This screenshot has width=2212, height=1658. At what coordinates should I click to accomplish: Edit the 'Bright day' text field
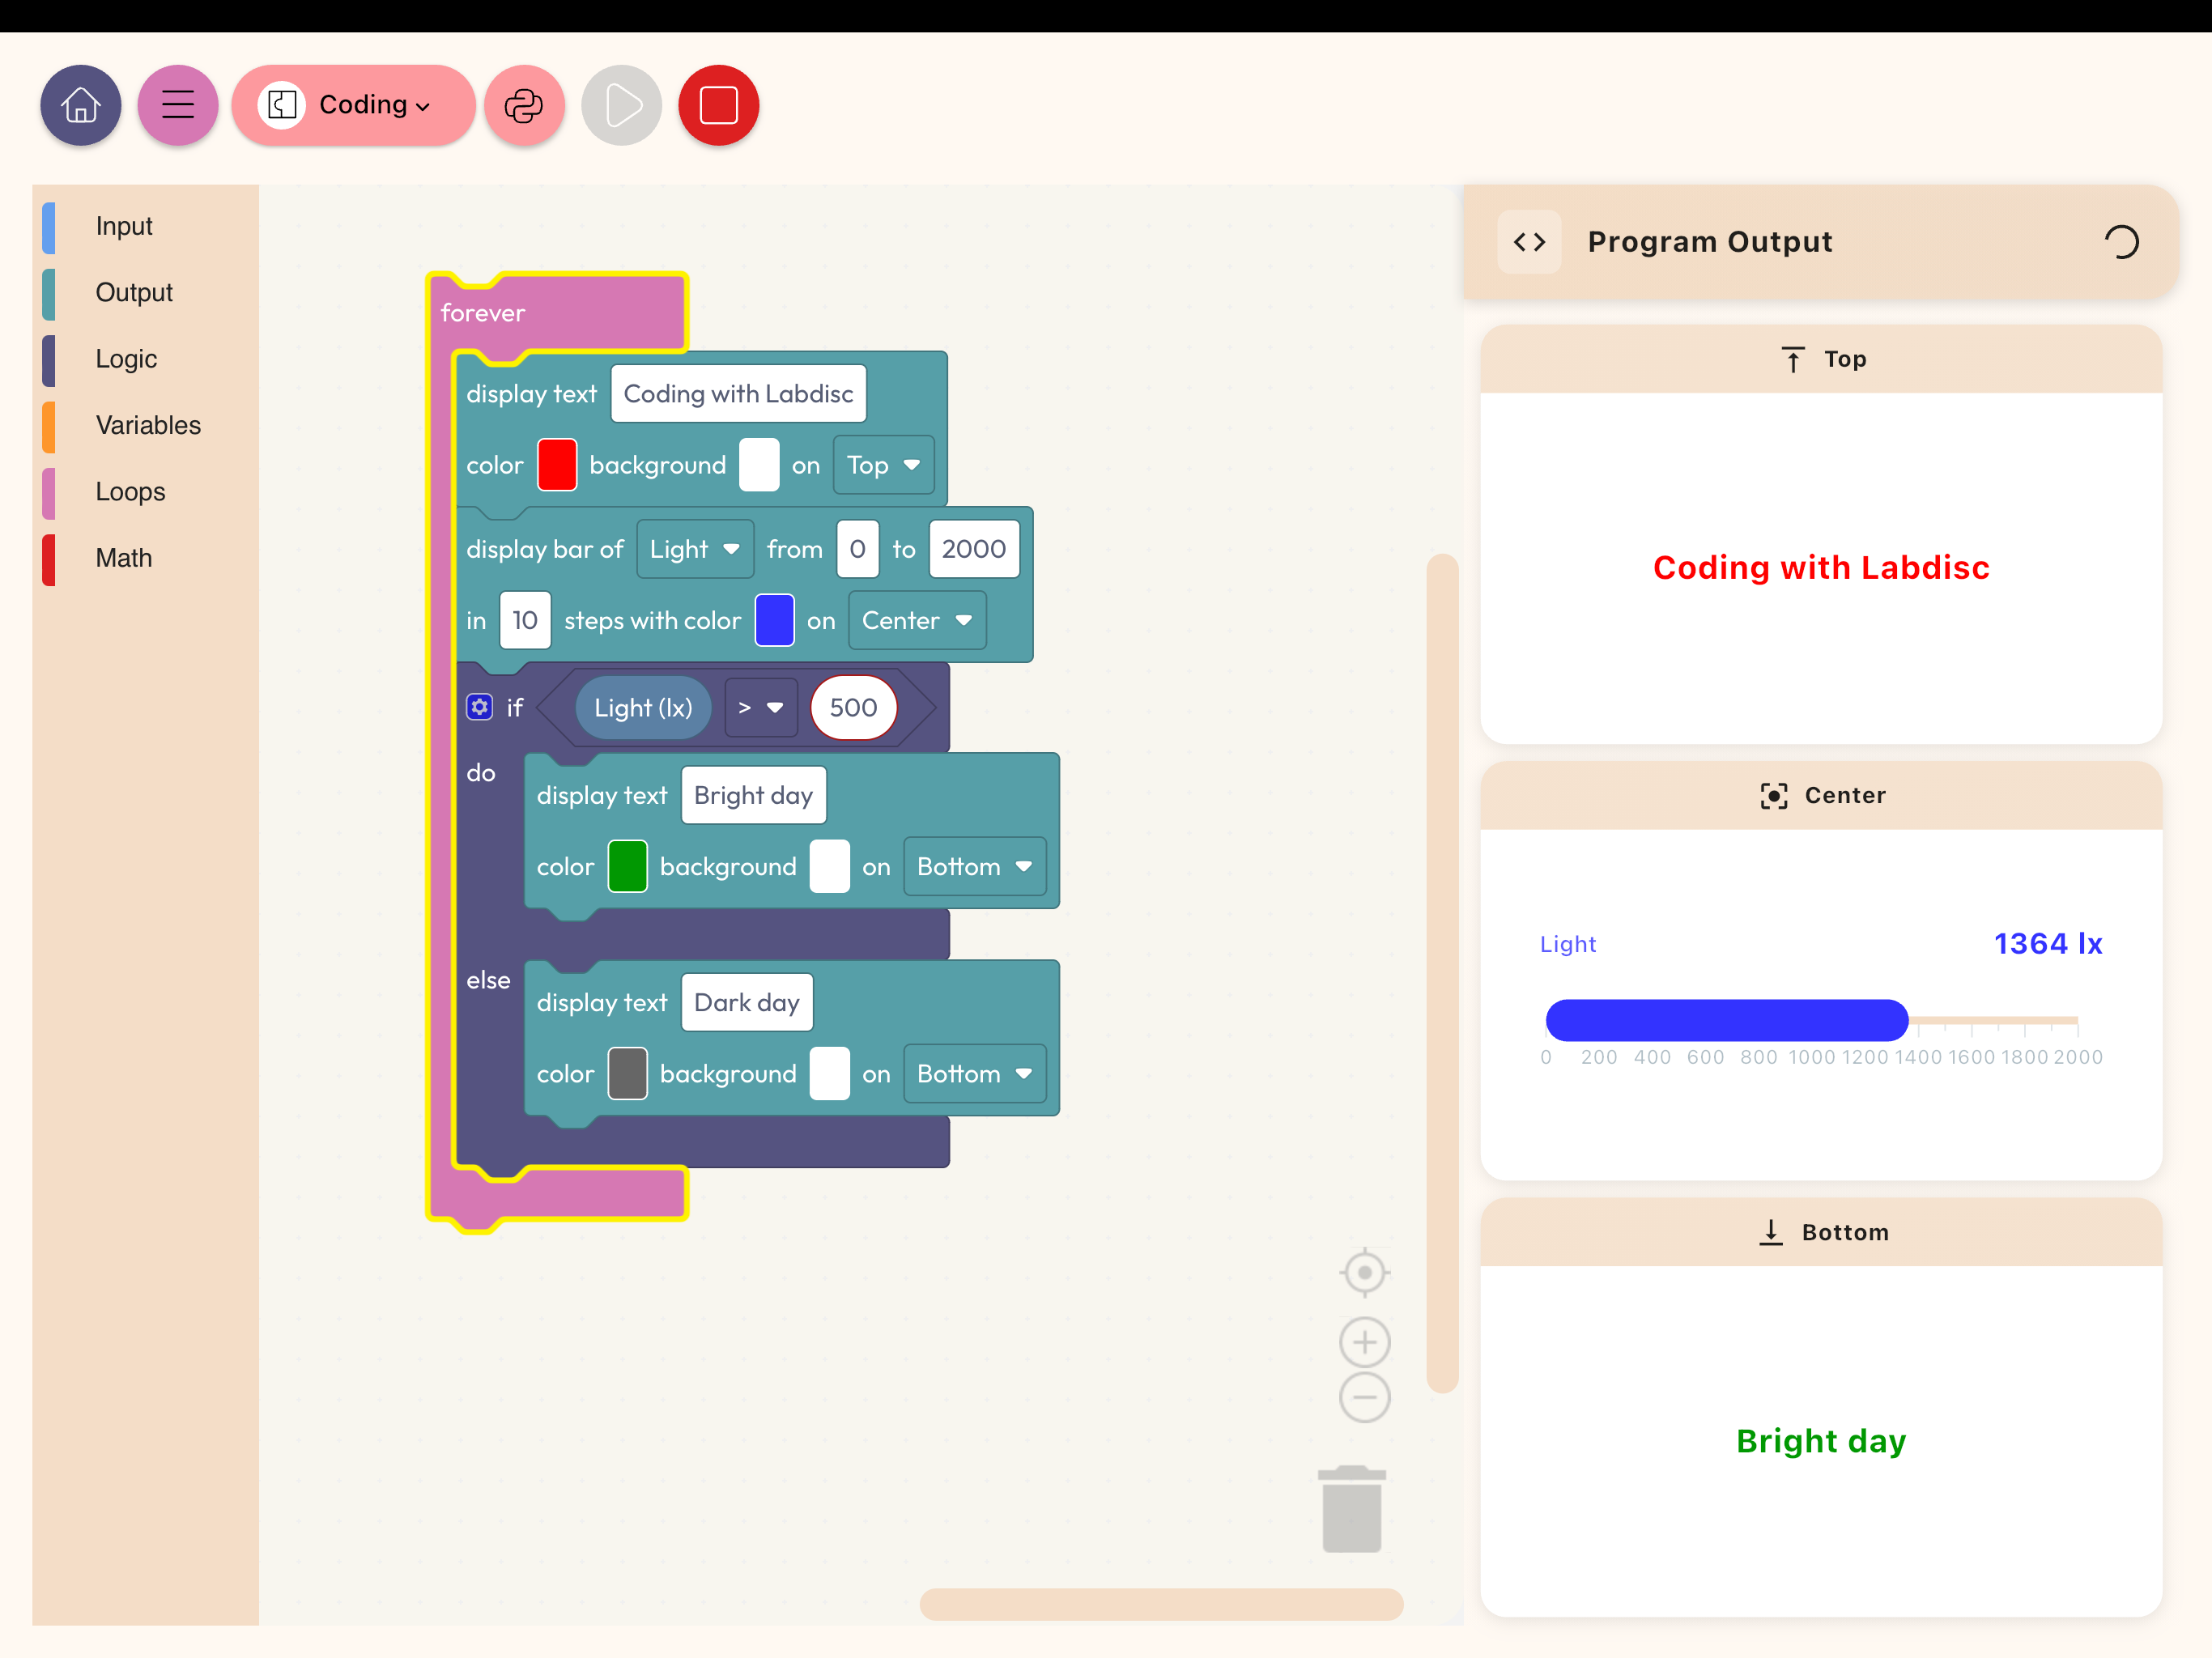pyautogui.click(x=753, y=796)
